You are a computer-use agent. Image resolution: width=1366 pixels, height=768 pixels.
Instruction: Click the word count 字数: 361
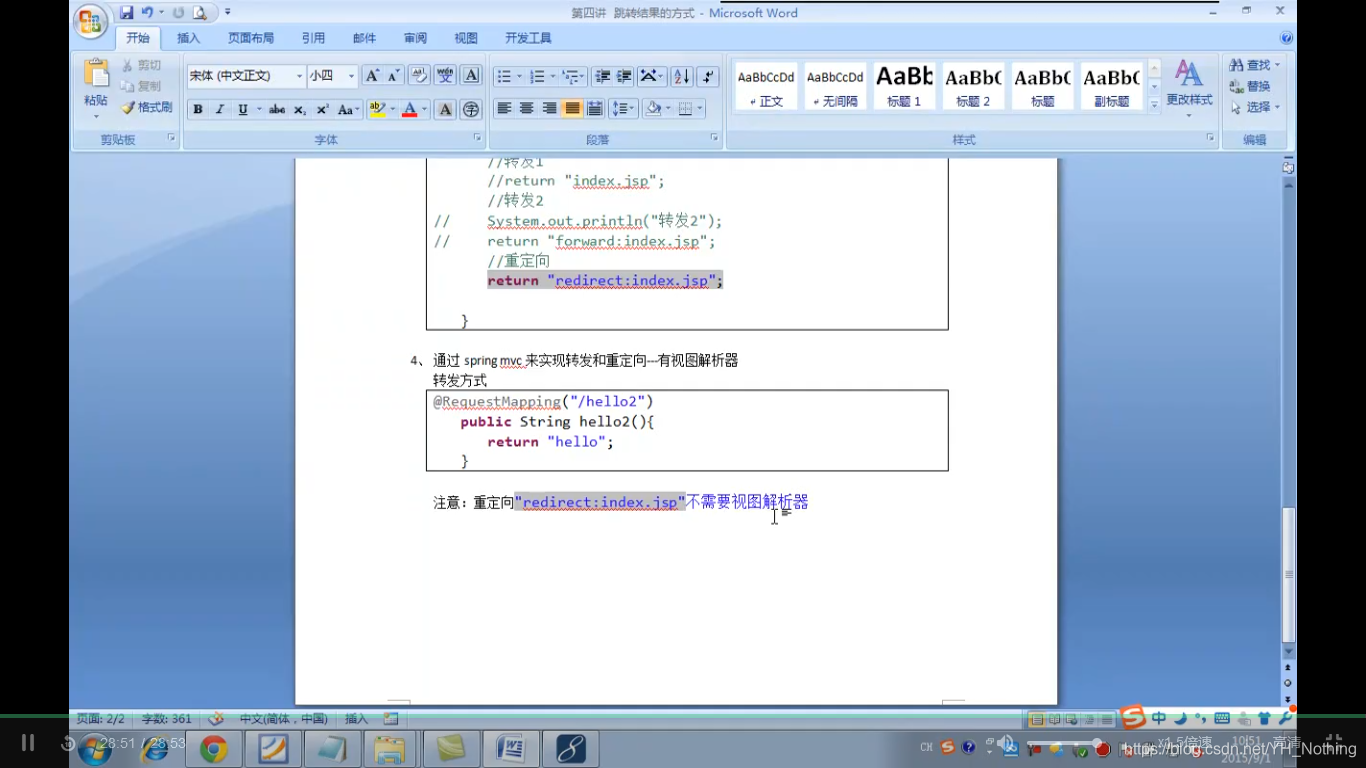click(166, 719)
